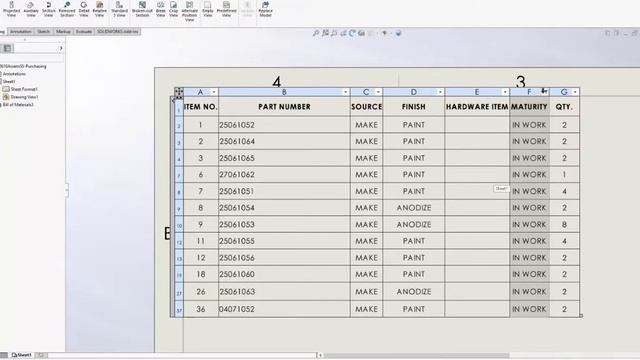Select the Sheet1 tab at bottom
This screenshot has height=360, width=640.
coord(22,355)
